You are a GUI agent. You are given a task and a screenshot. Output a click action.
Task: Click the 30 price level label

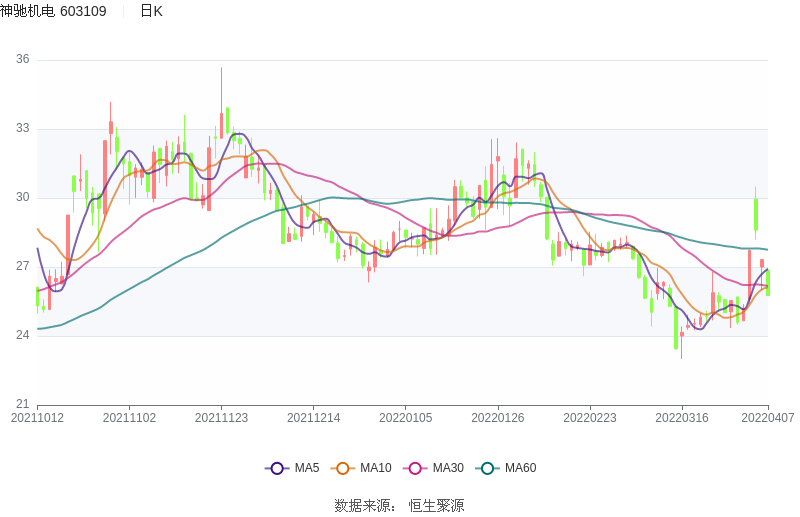(22, 197)
